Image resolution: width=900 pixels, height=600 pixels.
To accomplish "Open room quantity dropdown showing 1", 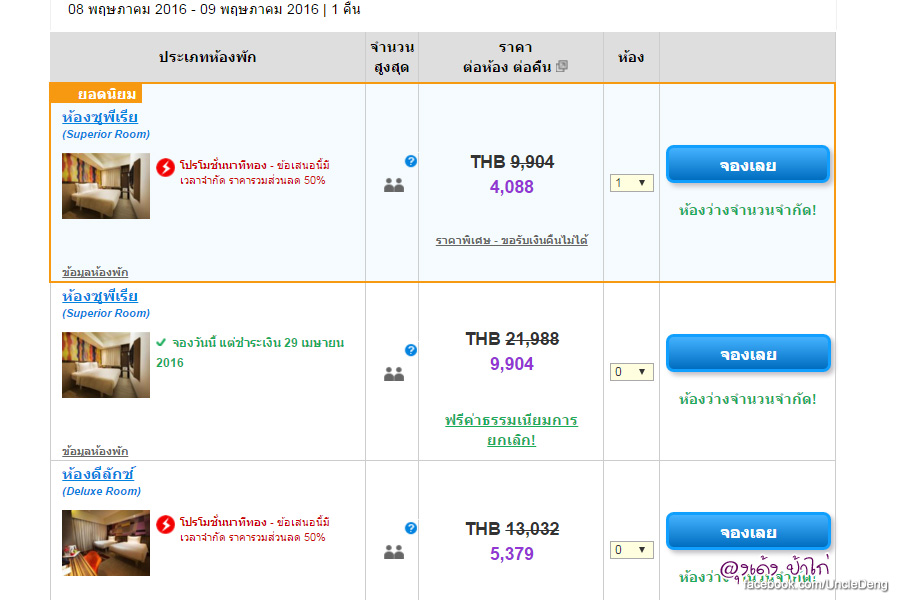I will pyautogui.click(x=632, y=183).
